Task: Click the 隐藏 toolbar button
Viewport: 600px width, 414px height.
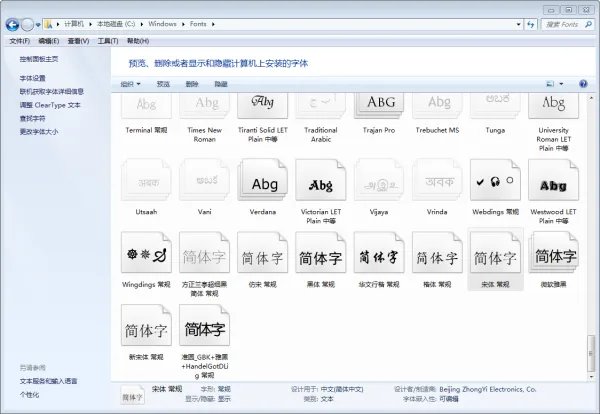Action: (x=221, y=84)
